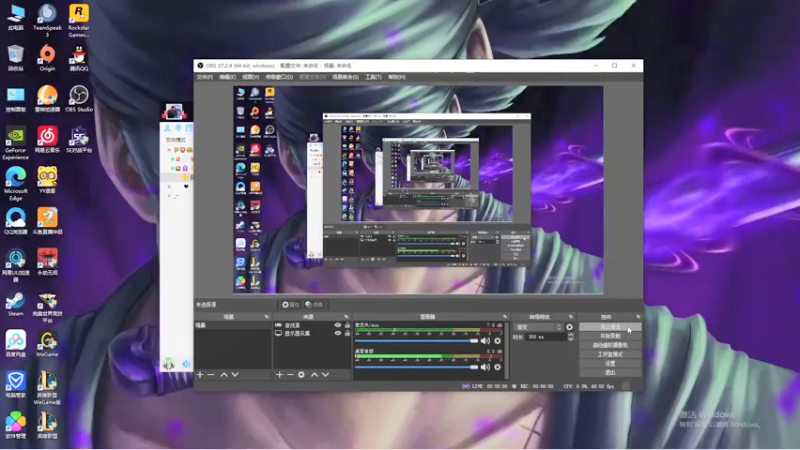Open the TeamSpeak 3 desktop shortcut
The width and height of the screenshot is (800, 450).
coord(47,20)
